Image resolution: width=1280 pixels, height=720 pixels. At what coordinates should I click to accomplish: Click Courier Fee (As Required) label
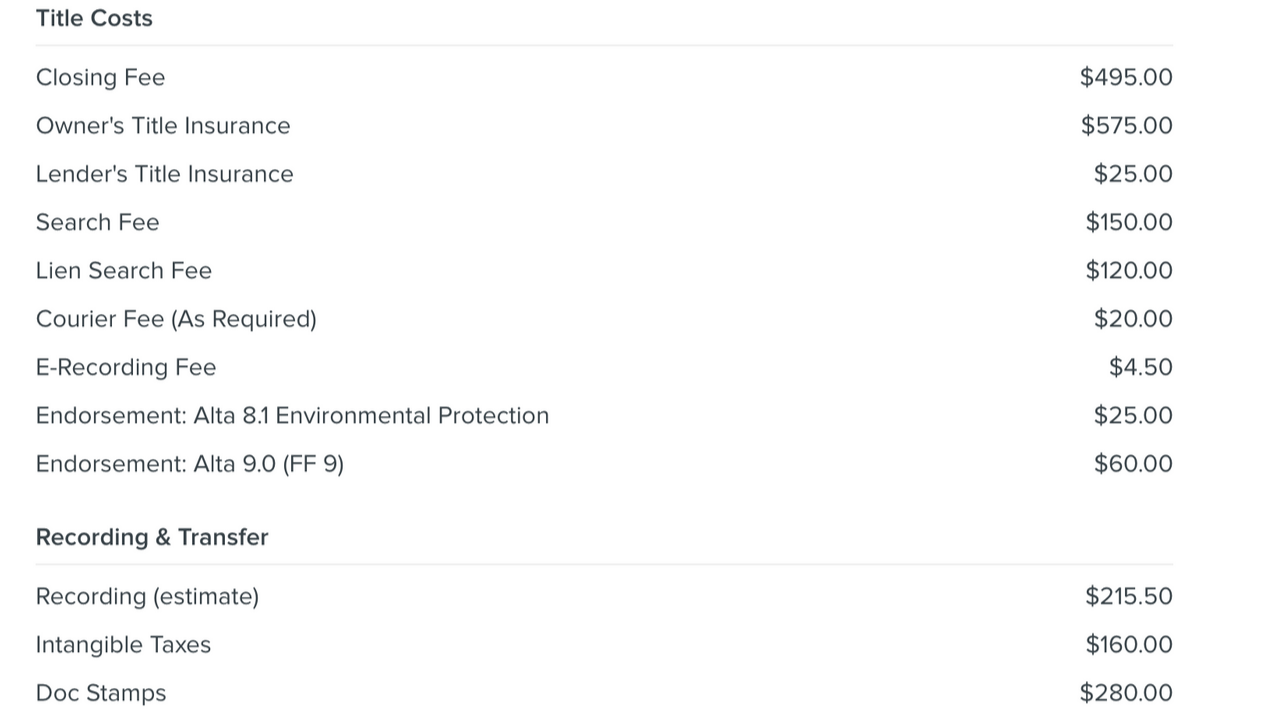point(176,319)
